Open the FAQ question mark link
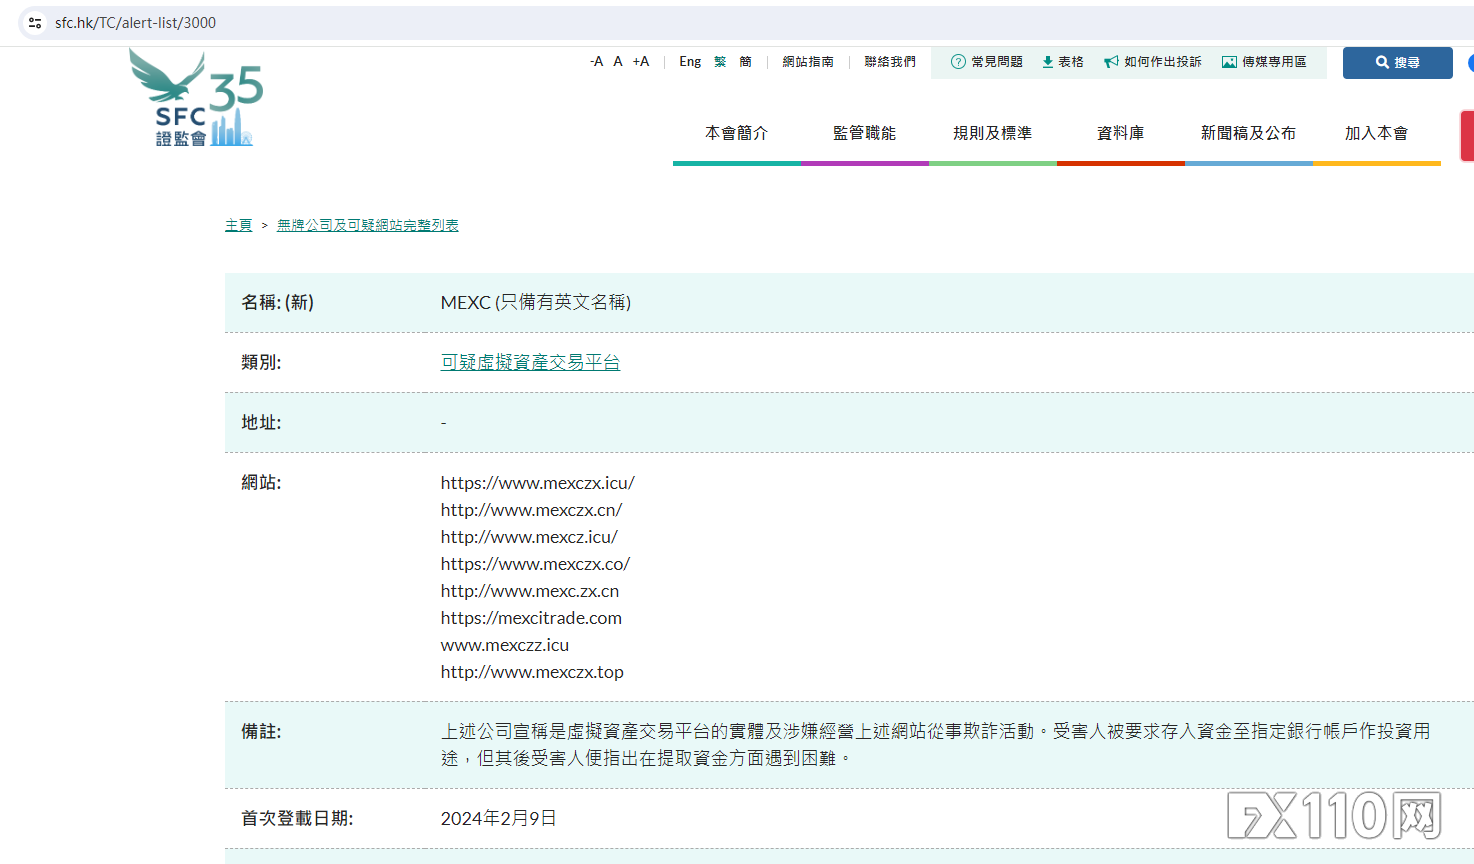Screen dimensions: 1474x864 (x=986, y=62)
